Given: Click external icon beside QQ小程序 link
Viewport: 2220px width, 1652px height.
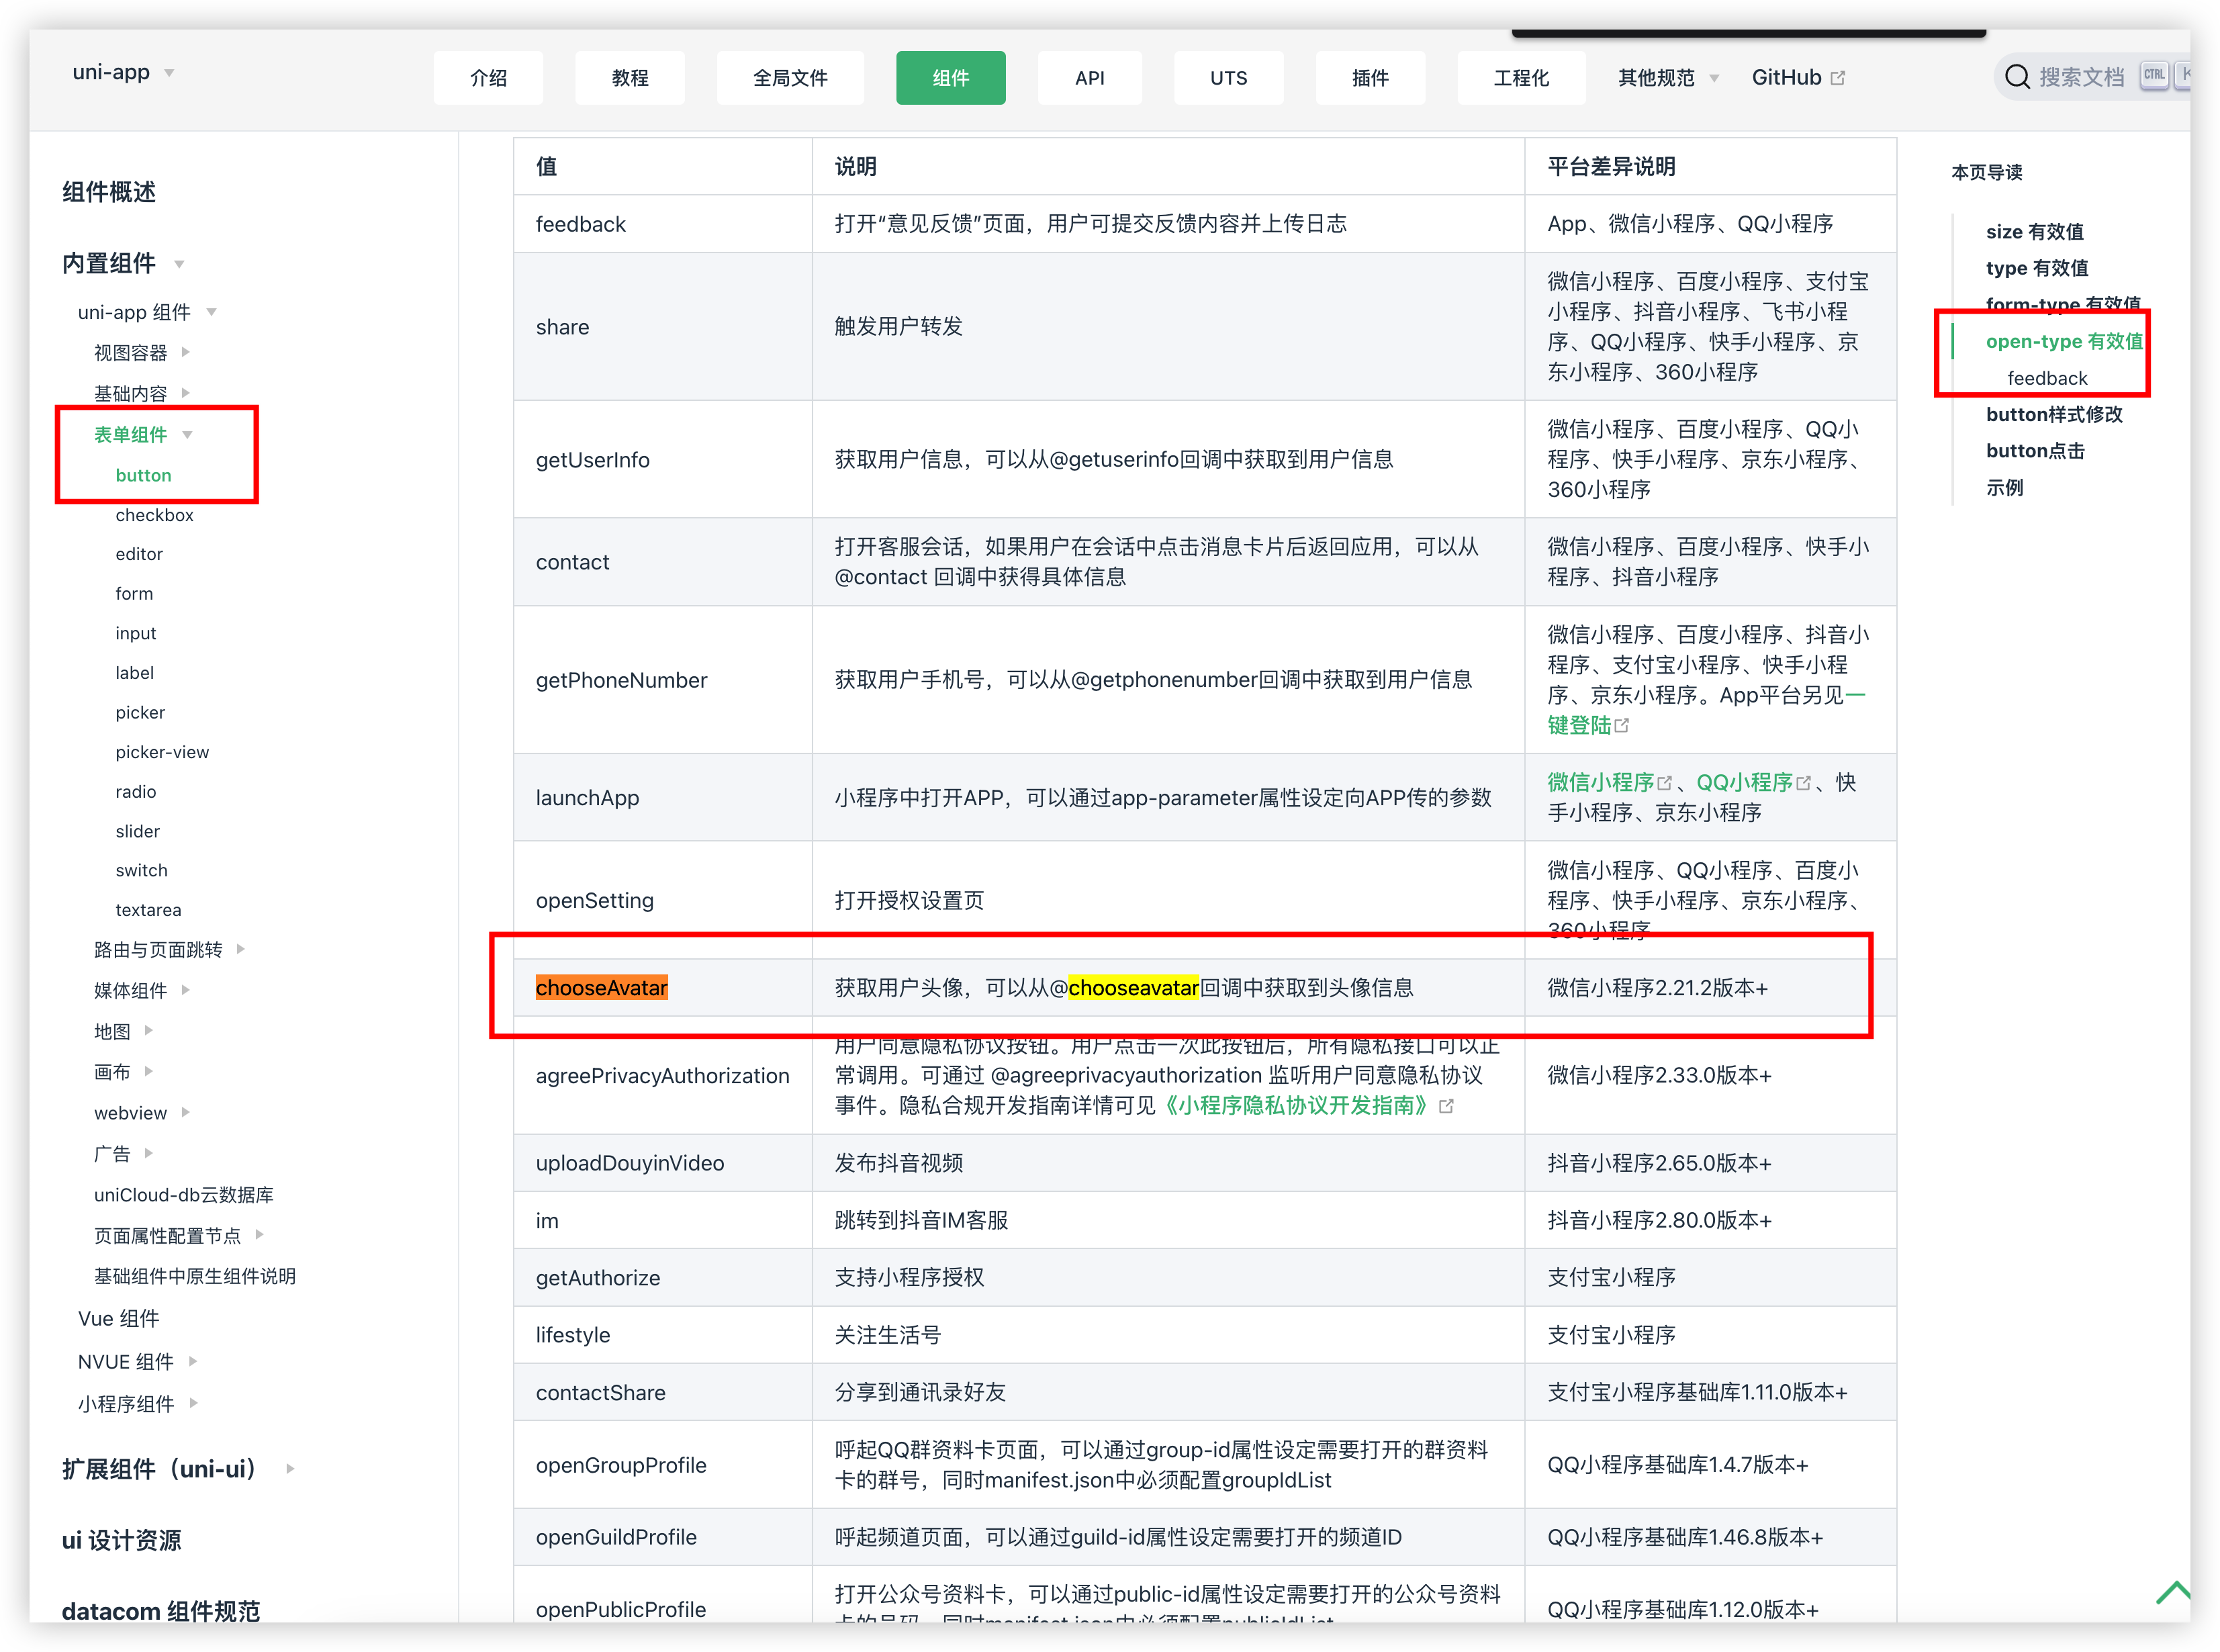Looking at the screenshot, I should [1804, 783].
